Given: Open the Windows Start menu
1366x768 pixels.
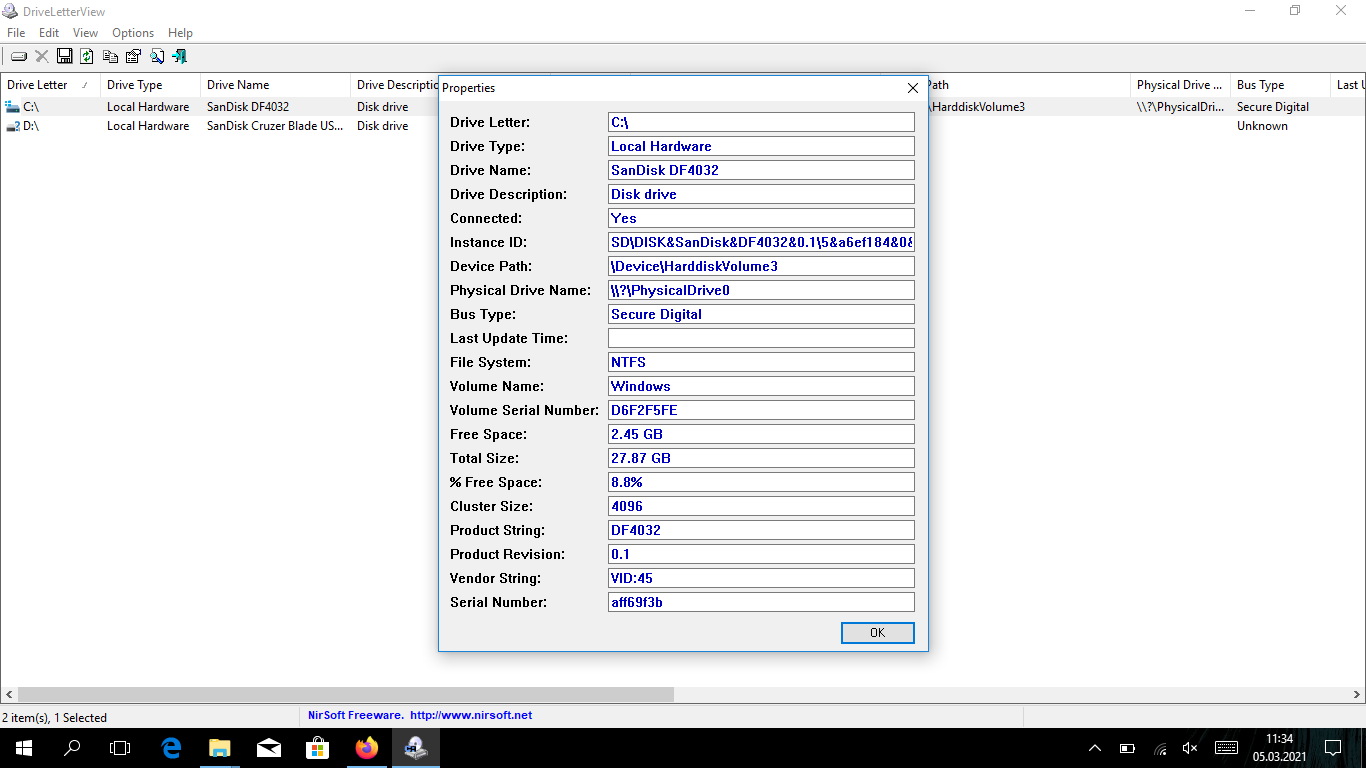Looking at the screenshot, I should [24, 747].
